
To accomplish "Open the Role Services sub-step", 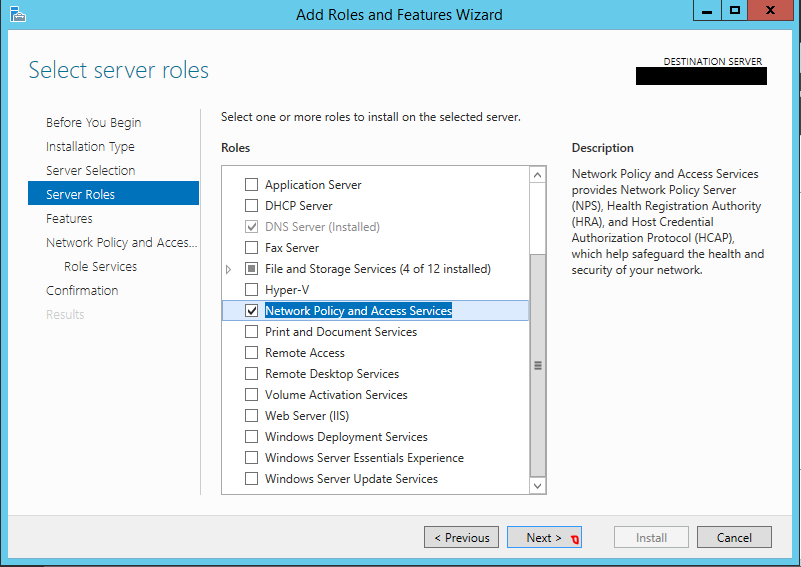I will tap(101, 267).
